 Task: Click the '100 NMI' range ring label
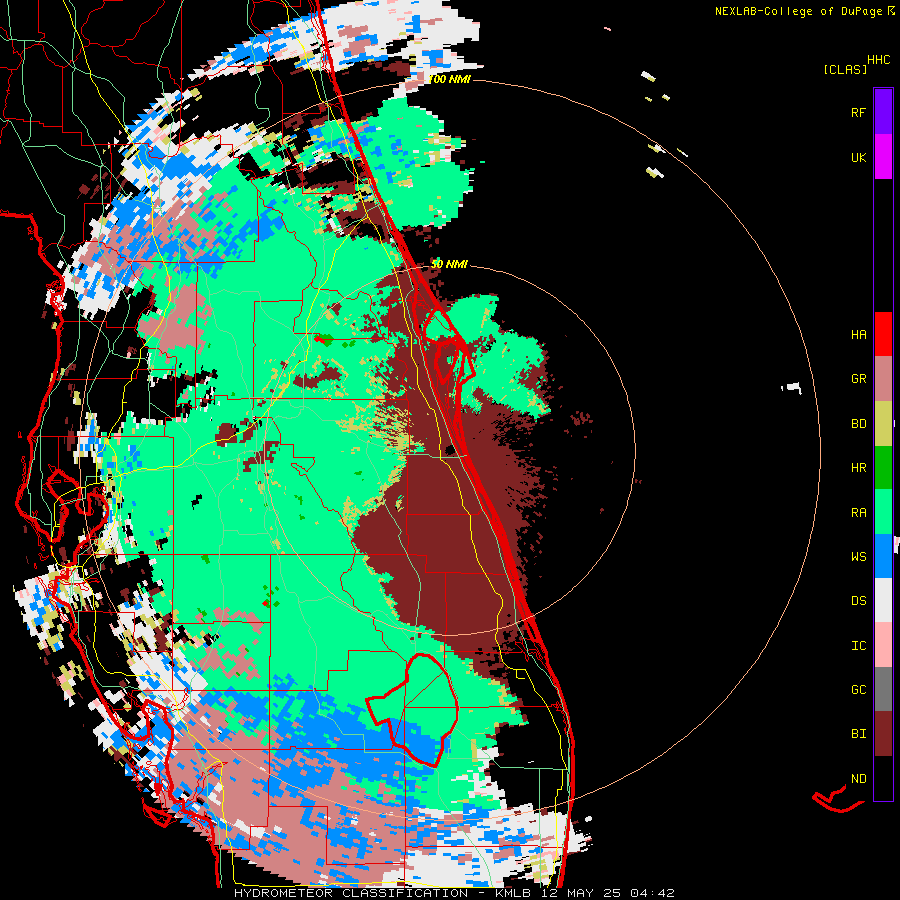pyautogui.click(x=449, y=79)
